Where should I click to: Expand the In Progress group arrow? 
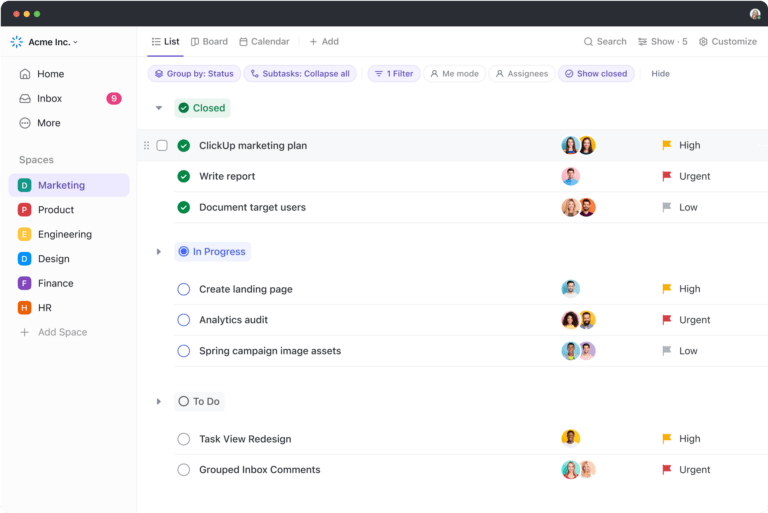pyautogui.click(x=159, y=252)
